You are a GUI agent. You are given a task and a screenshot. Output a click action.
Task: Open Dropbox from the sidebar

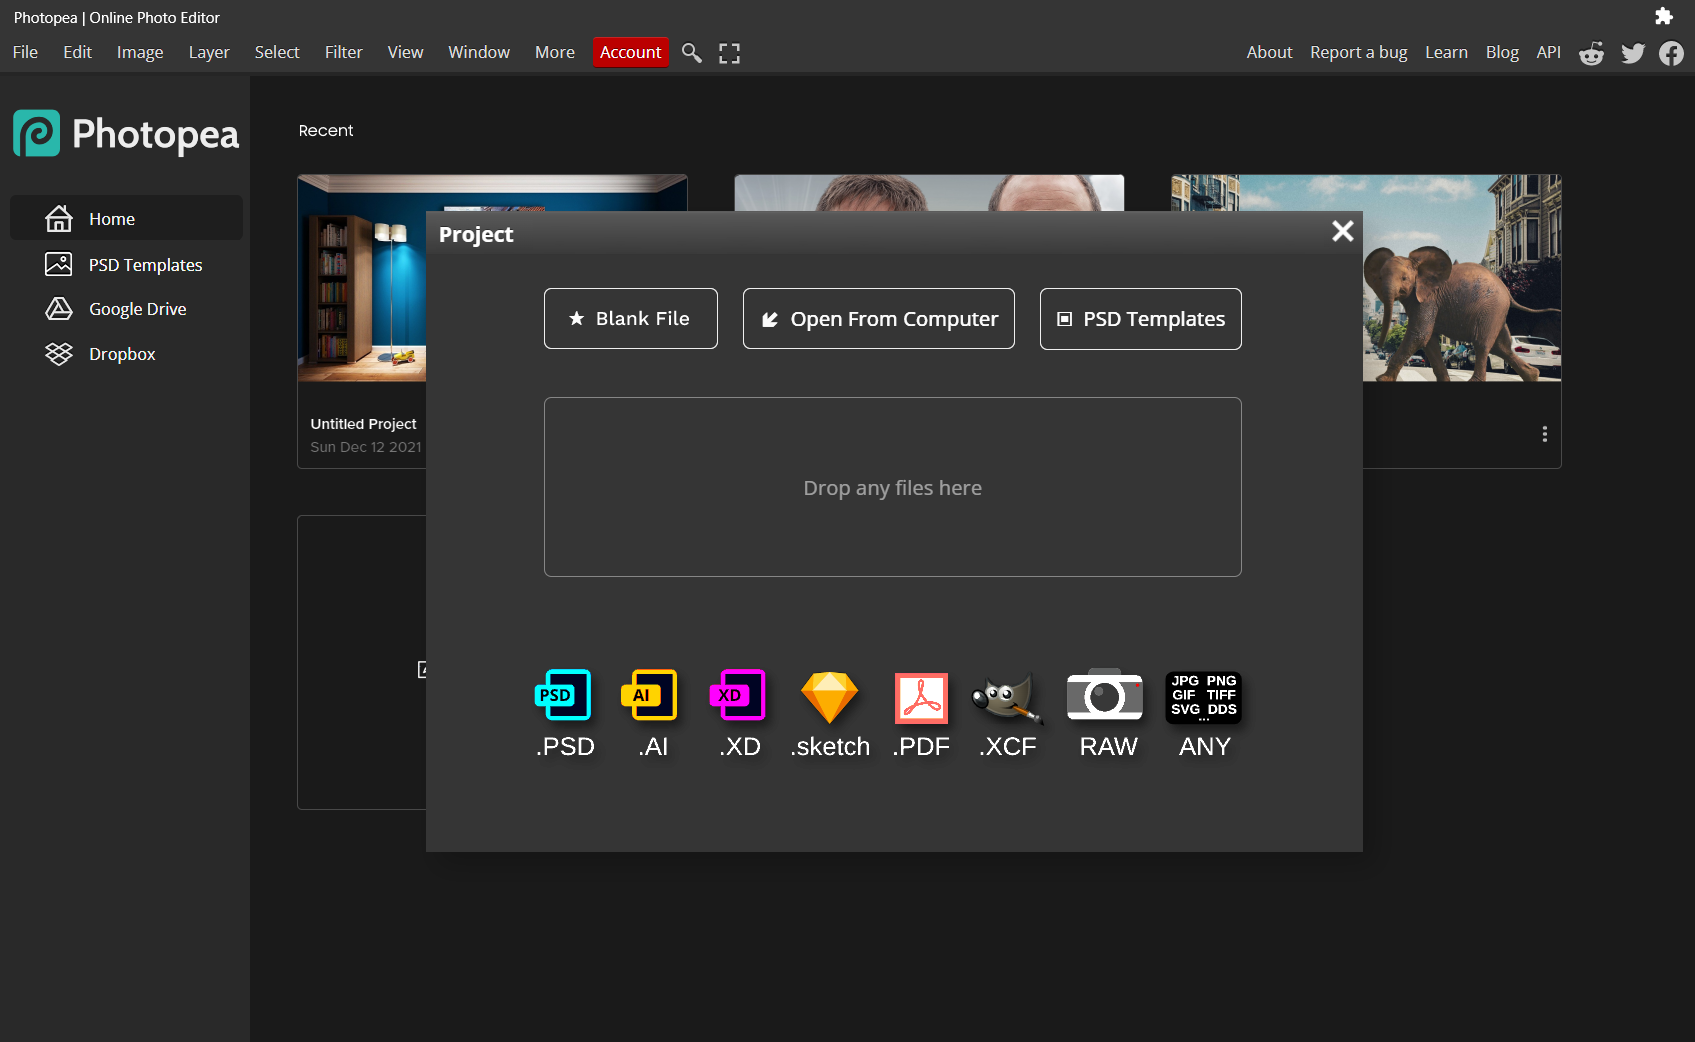click(x=121, y=353)
